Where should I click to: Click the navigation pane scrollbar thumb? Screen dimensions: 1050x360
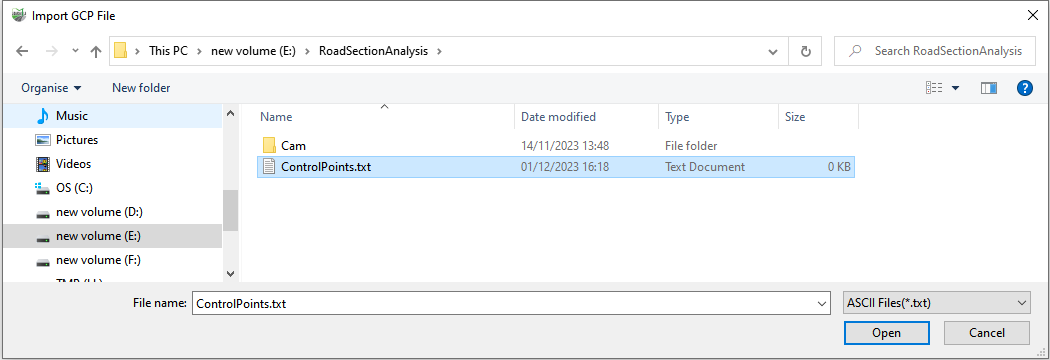click(x=230, y=210)
